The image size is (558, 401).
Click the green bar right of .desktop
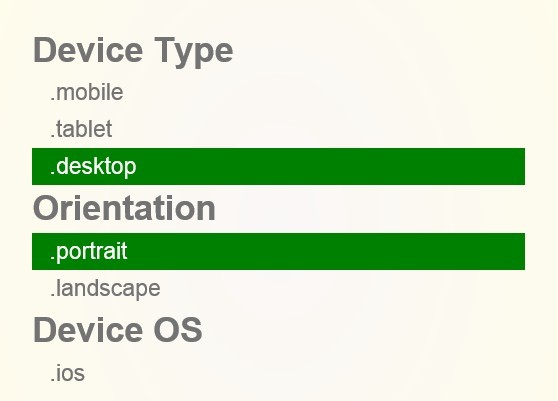coord(331,167)
